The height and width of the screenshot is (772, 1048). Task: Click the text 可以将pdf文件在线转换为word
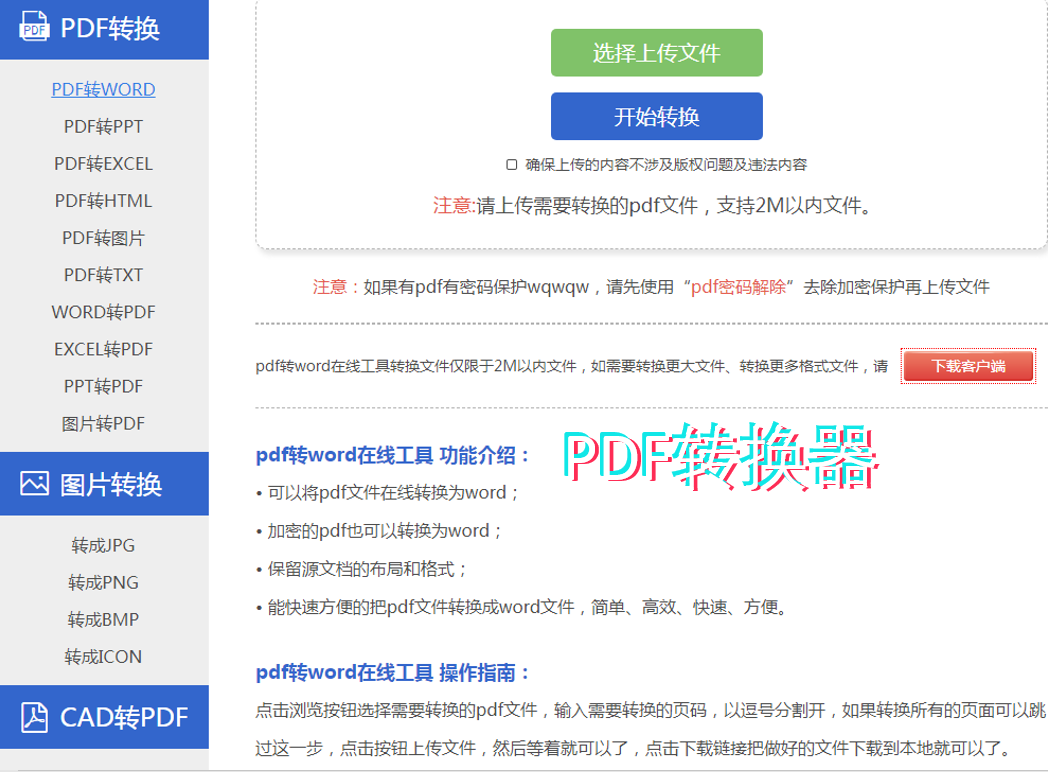pyautogui.click(x=387, y=493)
